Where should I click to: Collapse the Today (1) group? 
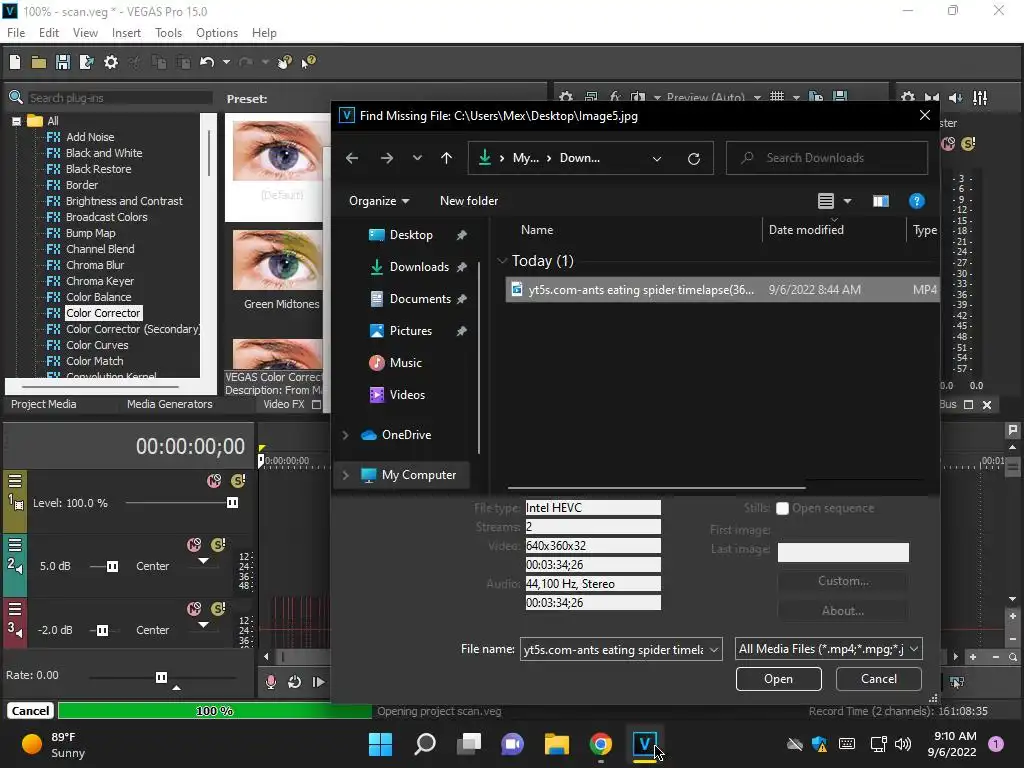[x=502, y=261]
